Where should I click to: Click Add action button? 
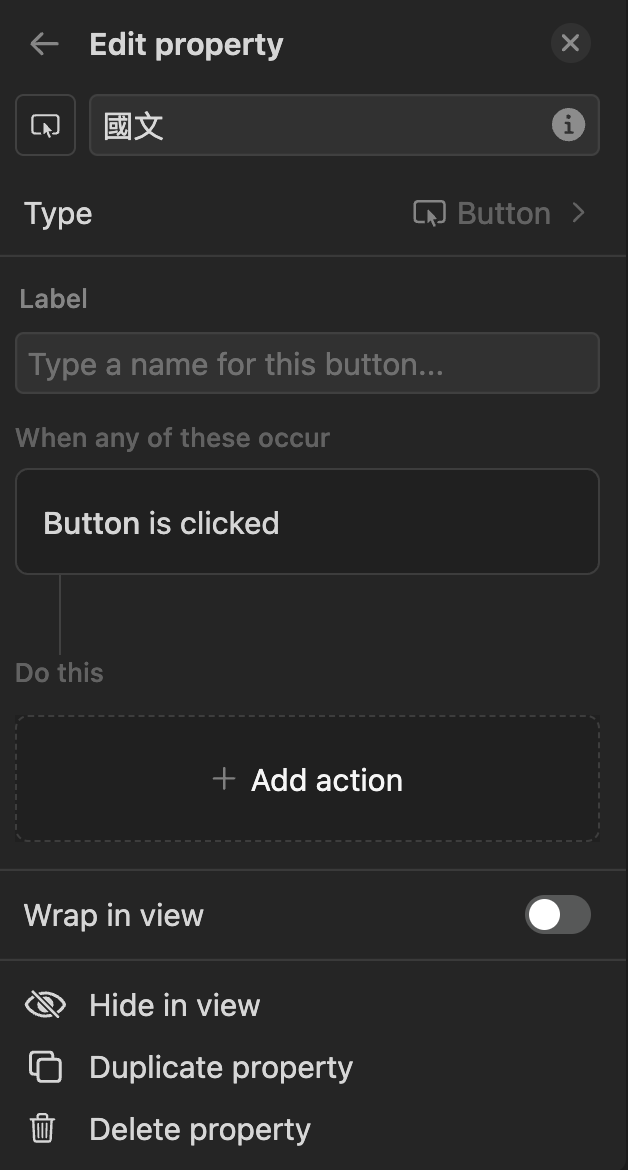coord(307,780)
